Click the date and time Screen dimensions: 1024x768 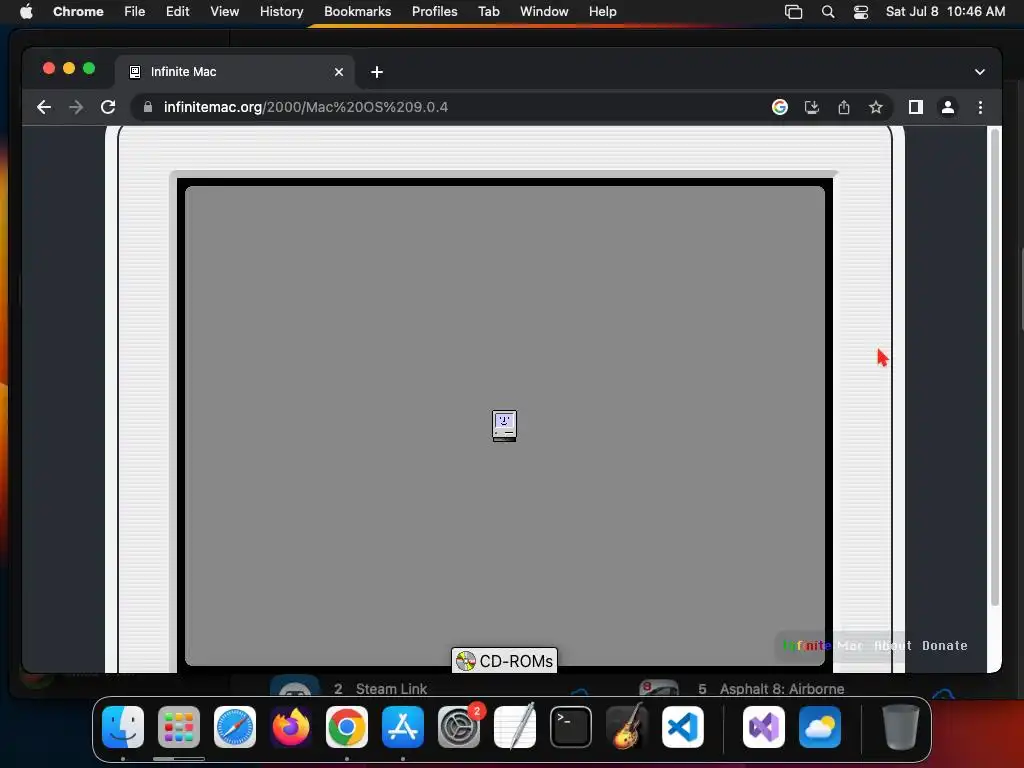tap(945, 12)
